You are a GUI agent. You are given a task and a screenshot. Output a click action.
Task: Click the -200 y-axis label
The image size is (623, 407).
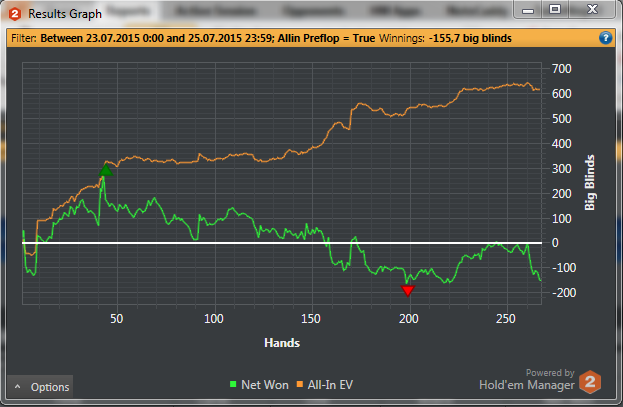pos(564,293)
